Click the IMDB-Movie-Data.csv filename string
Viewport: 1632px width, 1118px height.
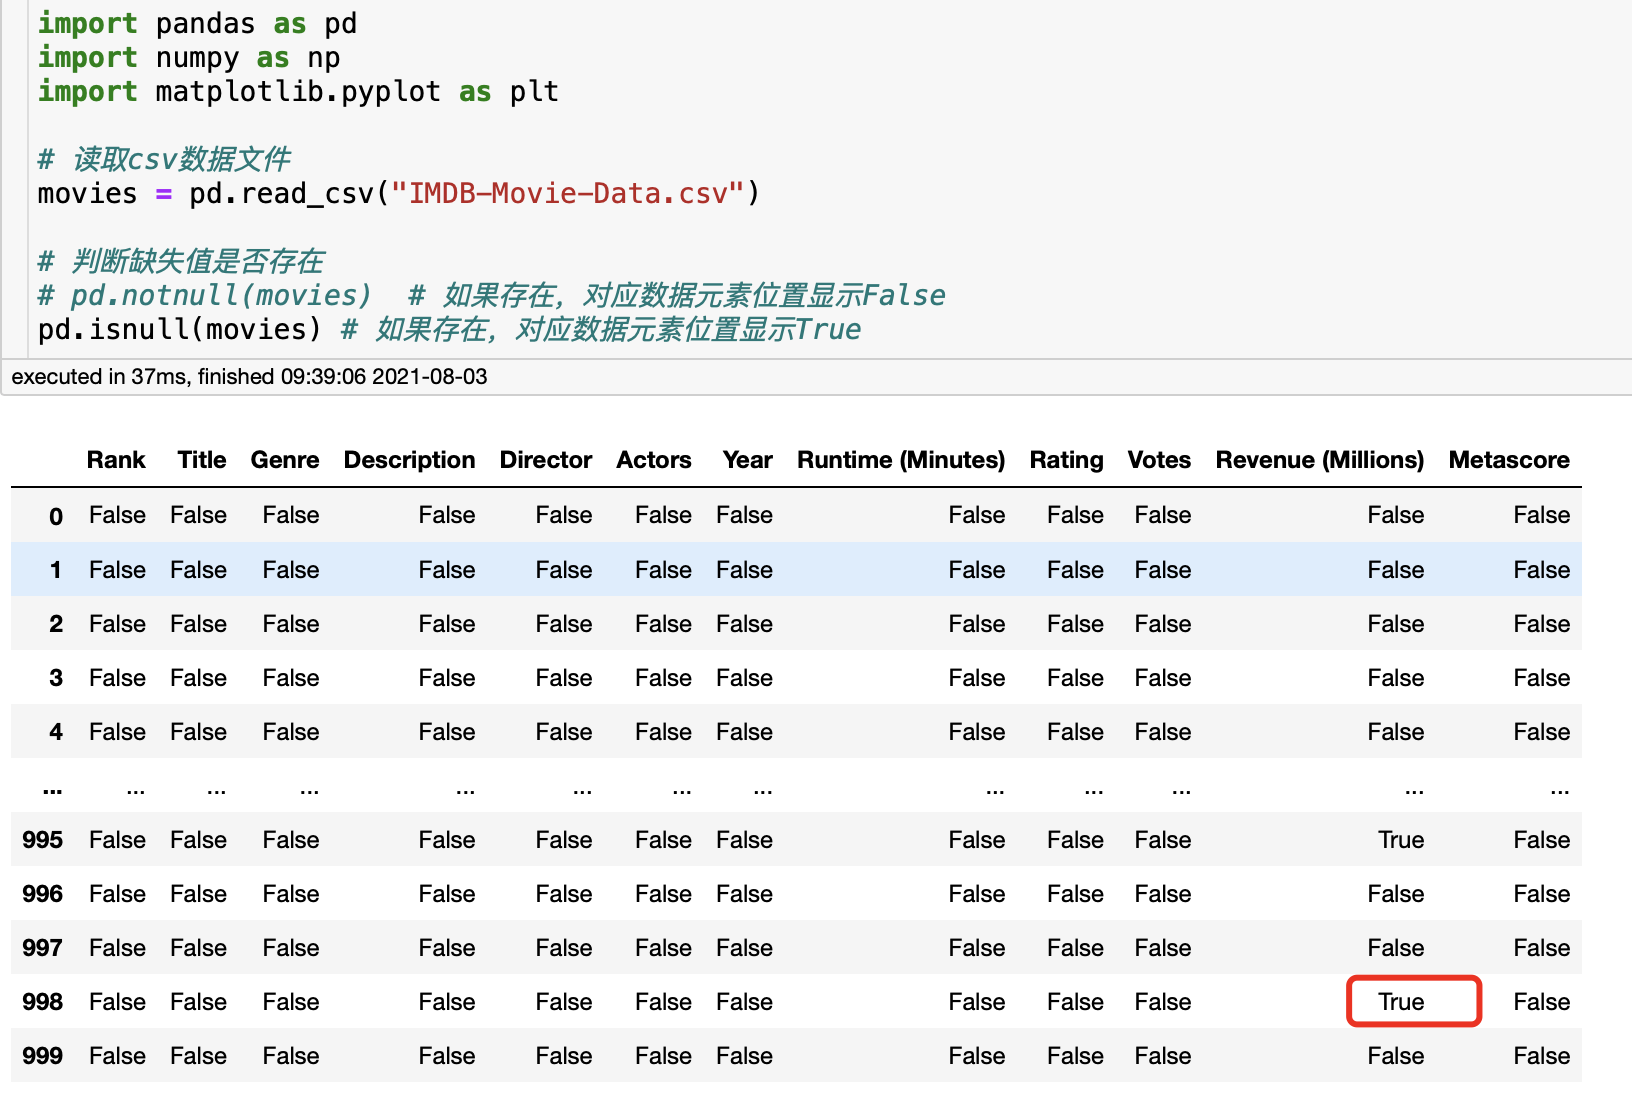click(568, 193)
